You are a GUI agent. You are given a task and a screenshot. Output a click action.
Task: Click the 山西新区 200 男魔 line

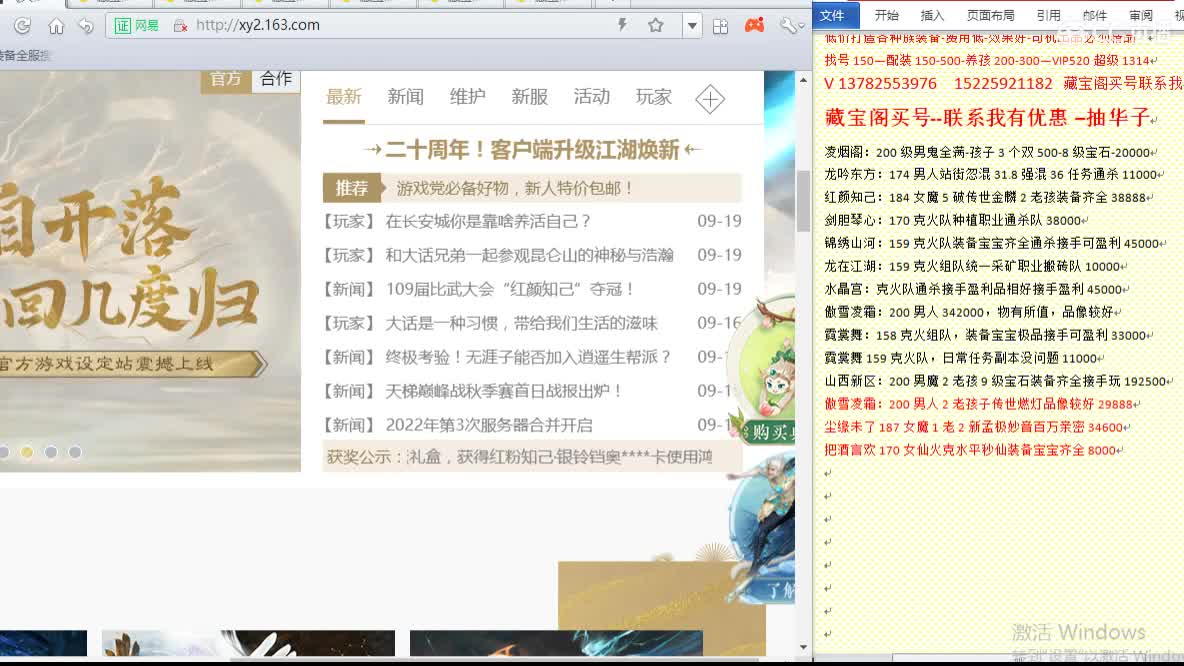[x=997, y=381]
